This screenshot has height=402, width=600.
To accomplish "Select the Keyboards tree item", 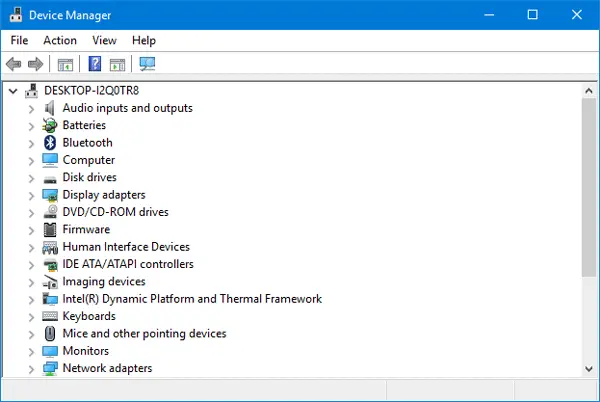I will [89, 316].
